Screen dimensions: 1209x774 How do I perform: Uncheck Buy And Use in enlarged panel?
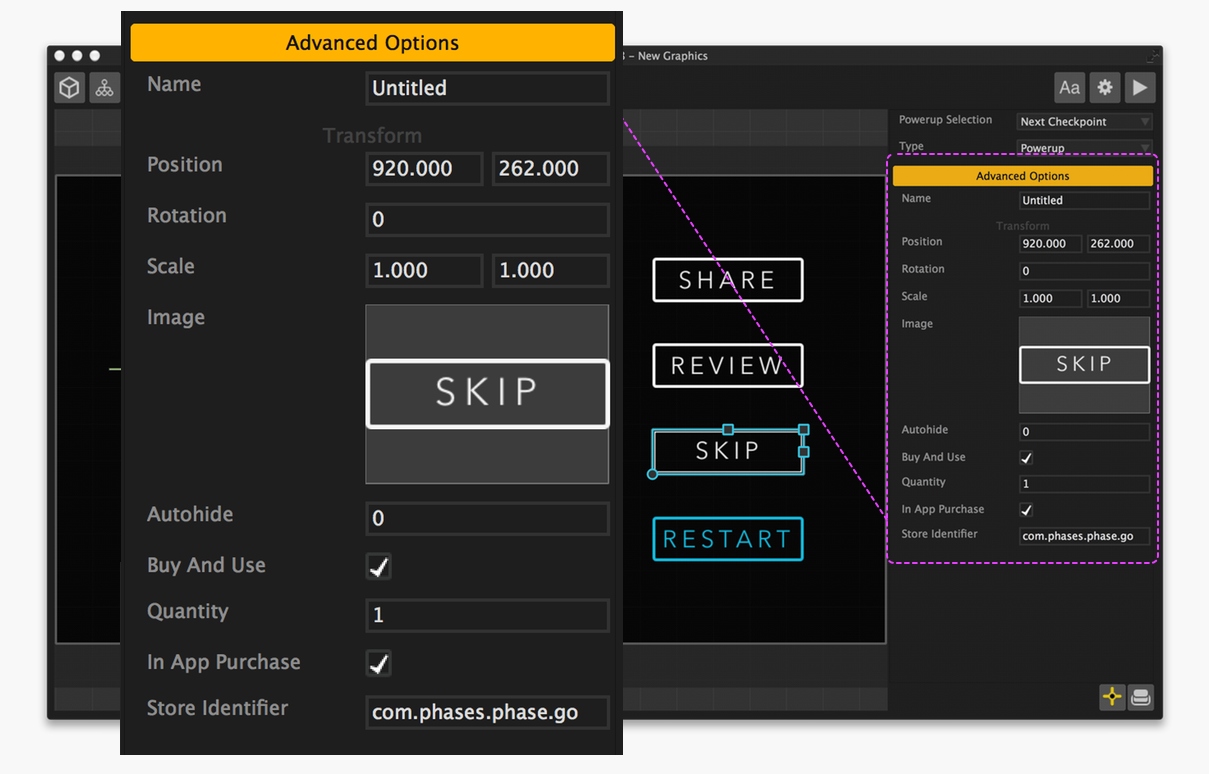379,567
